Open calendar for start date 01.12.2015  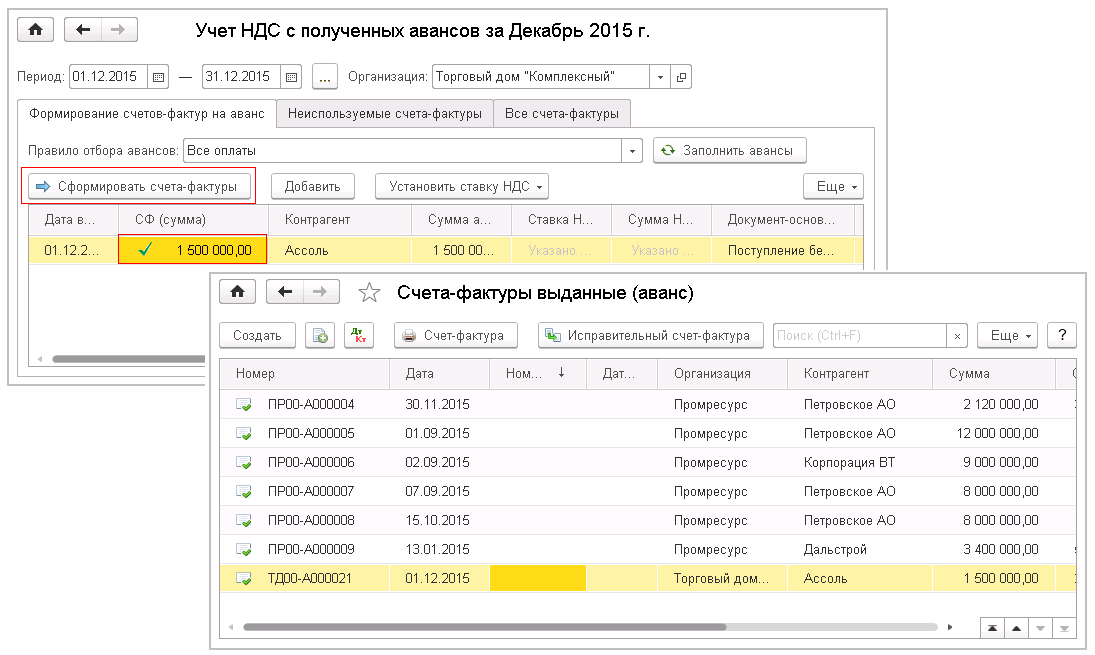(x=158, y=77)
